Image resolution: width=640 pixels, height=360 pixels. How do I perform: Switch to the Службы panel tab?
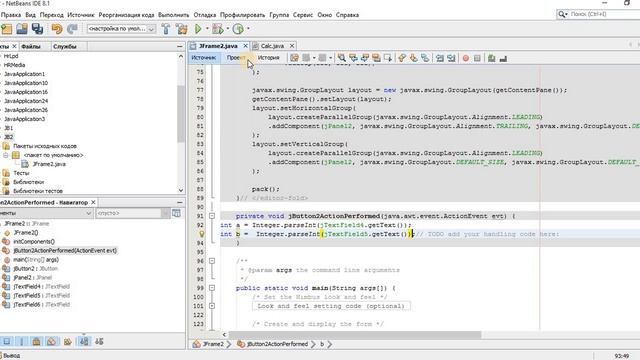click(64, 47)
